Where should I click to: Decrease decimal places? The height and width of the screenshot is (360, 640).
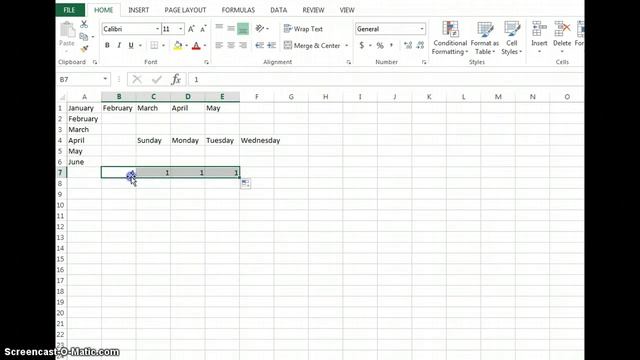pyautogui.click(x=420, y=45)
